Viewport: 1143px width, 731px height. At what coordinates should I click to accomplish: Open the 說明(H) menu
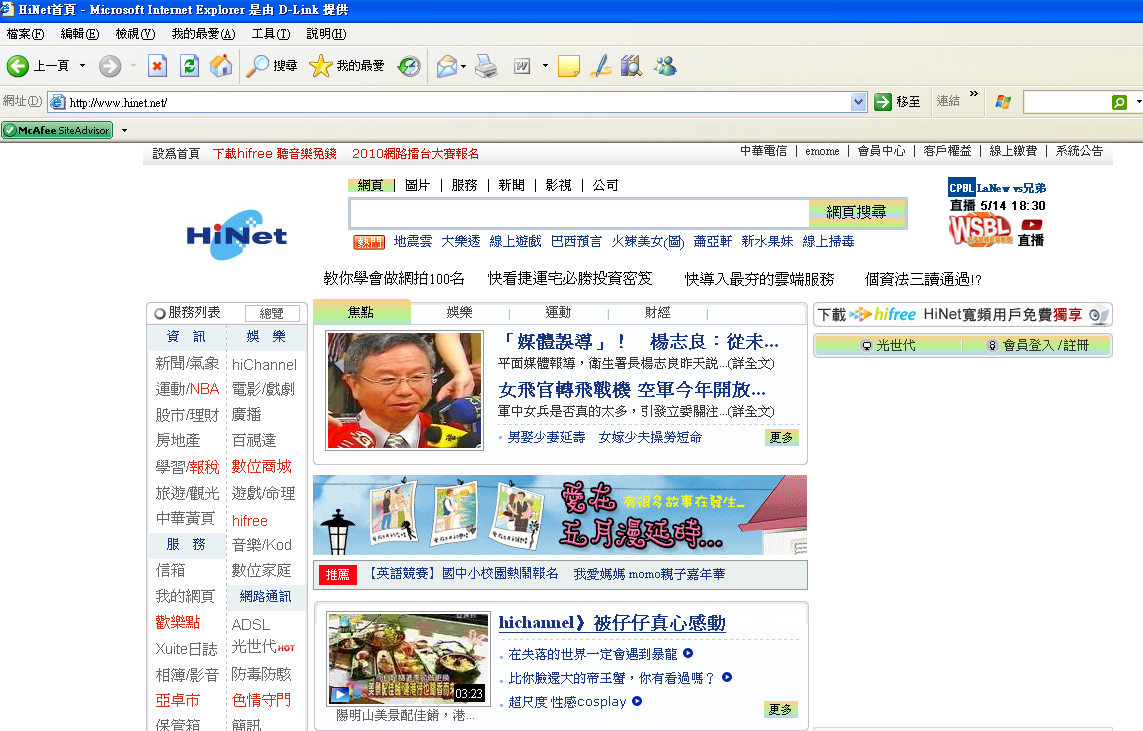pyautogui.click(x=327, y=34)
